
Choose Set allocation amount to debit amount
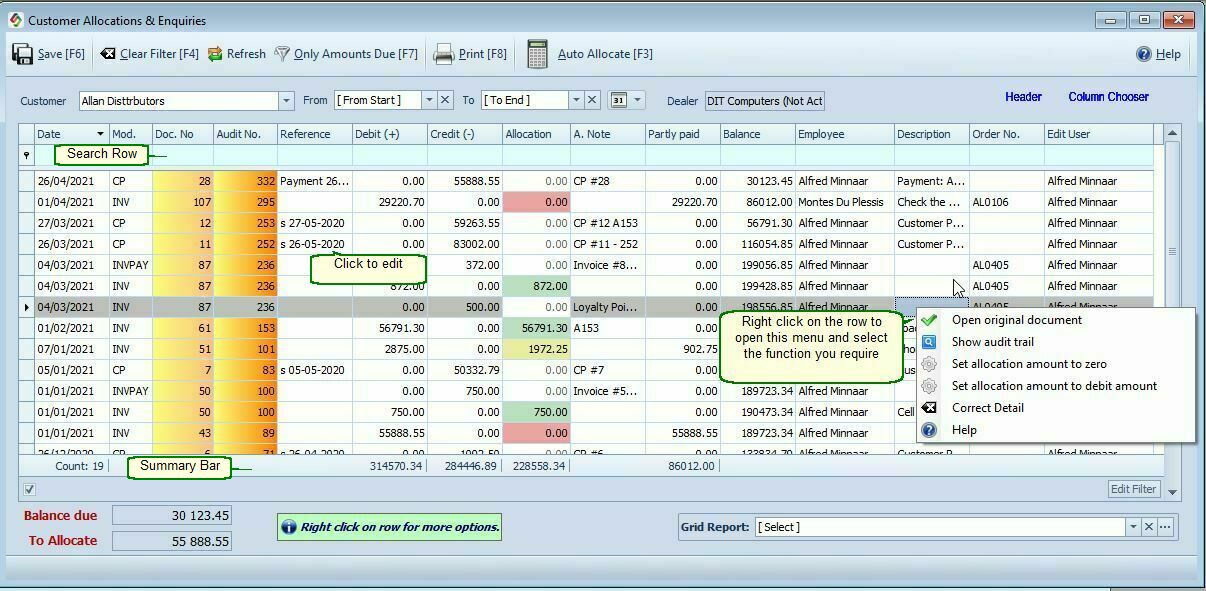1054,386
